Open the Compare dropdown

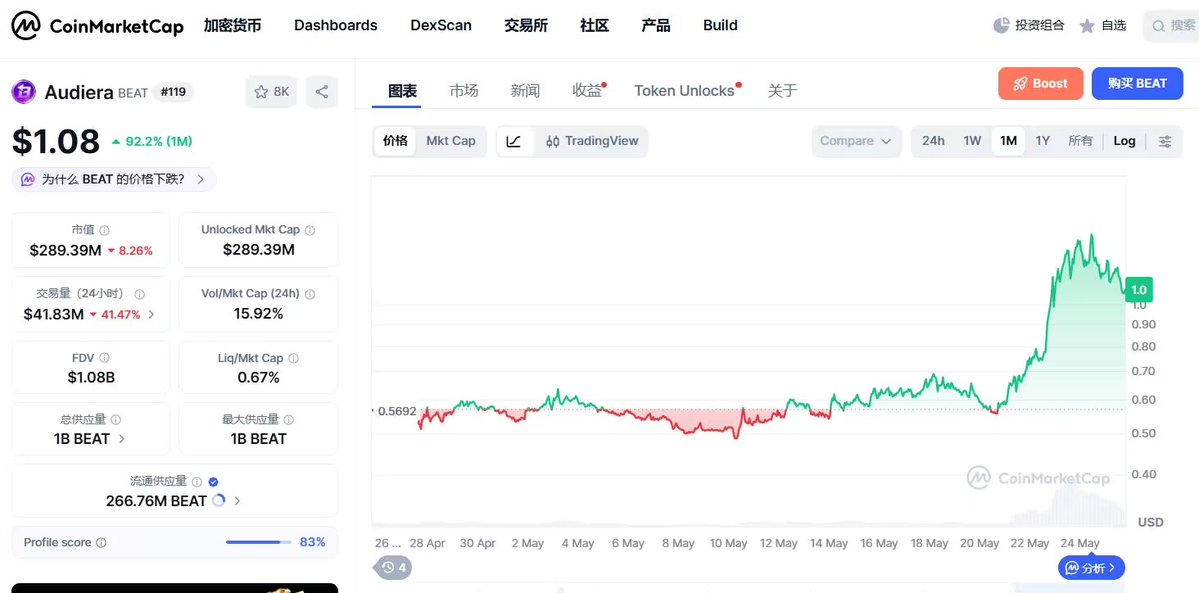[x=856, y=142]
